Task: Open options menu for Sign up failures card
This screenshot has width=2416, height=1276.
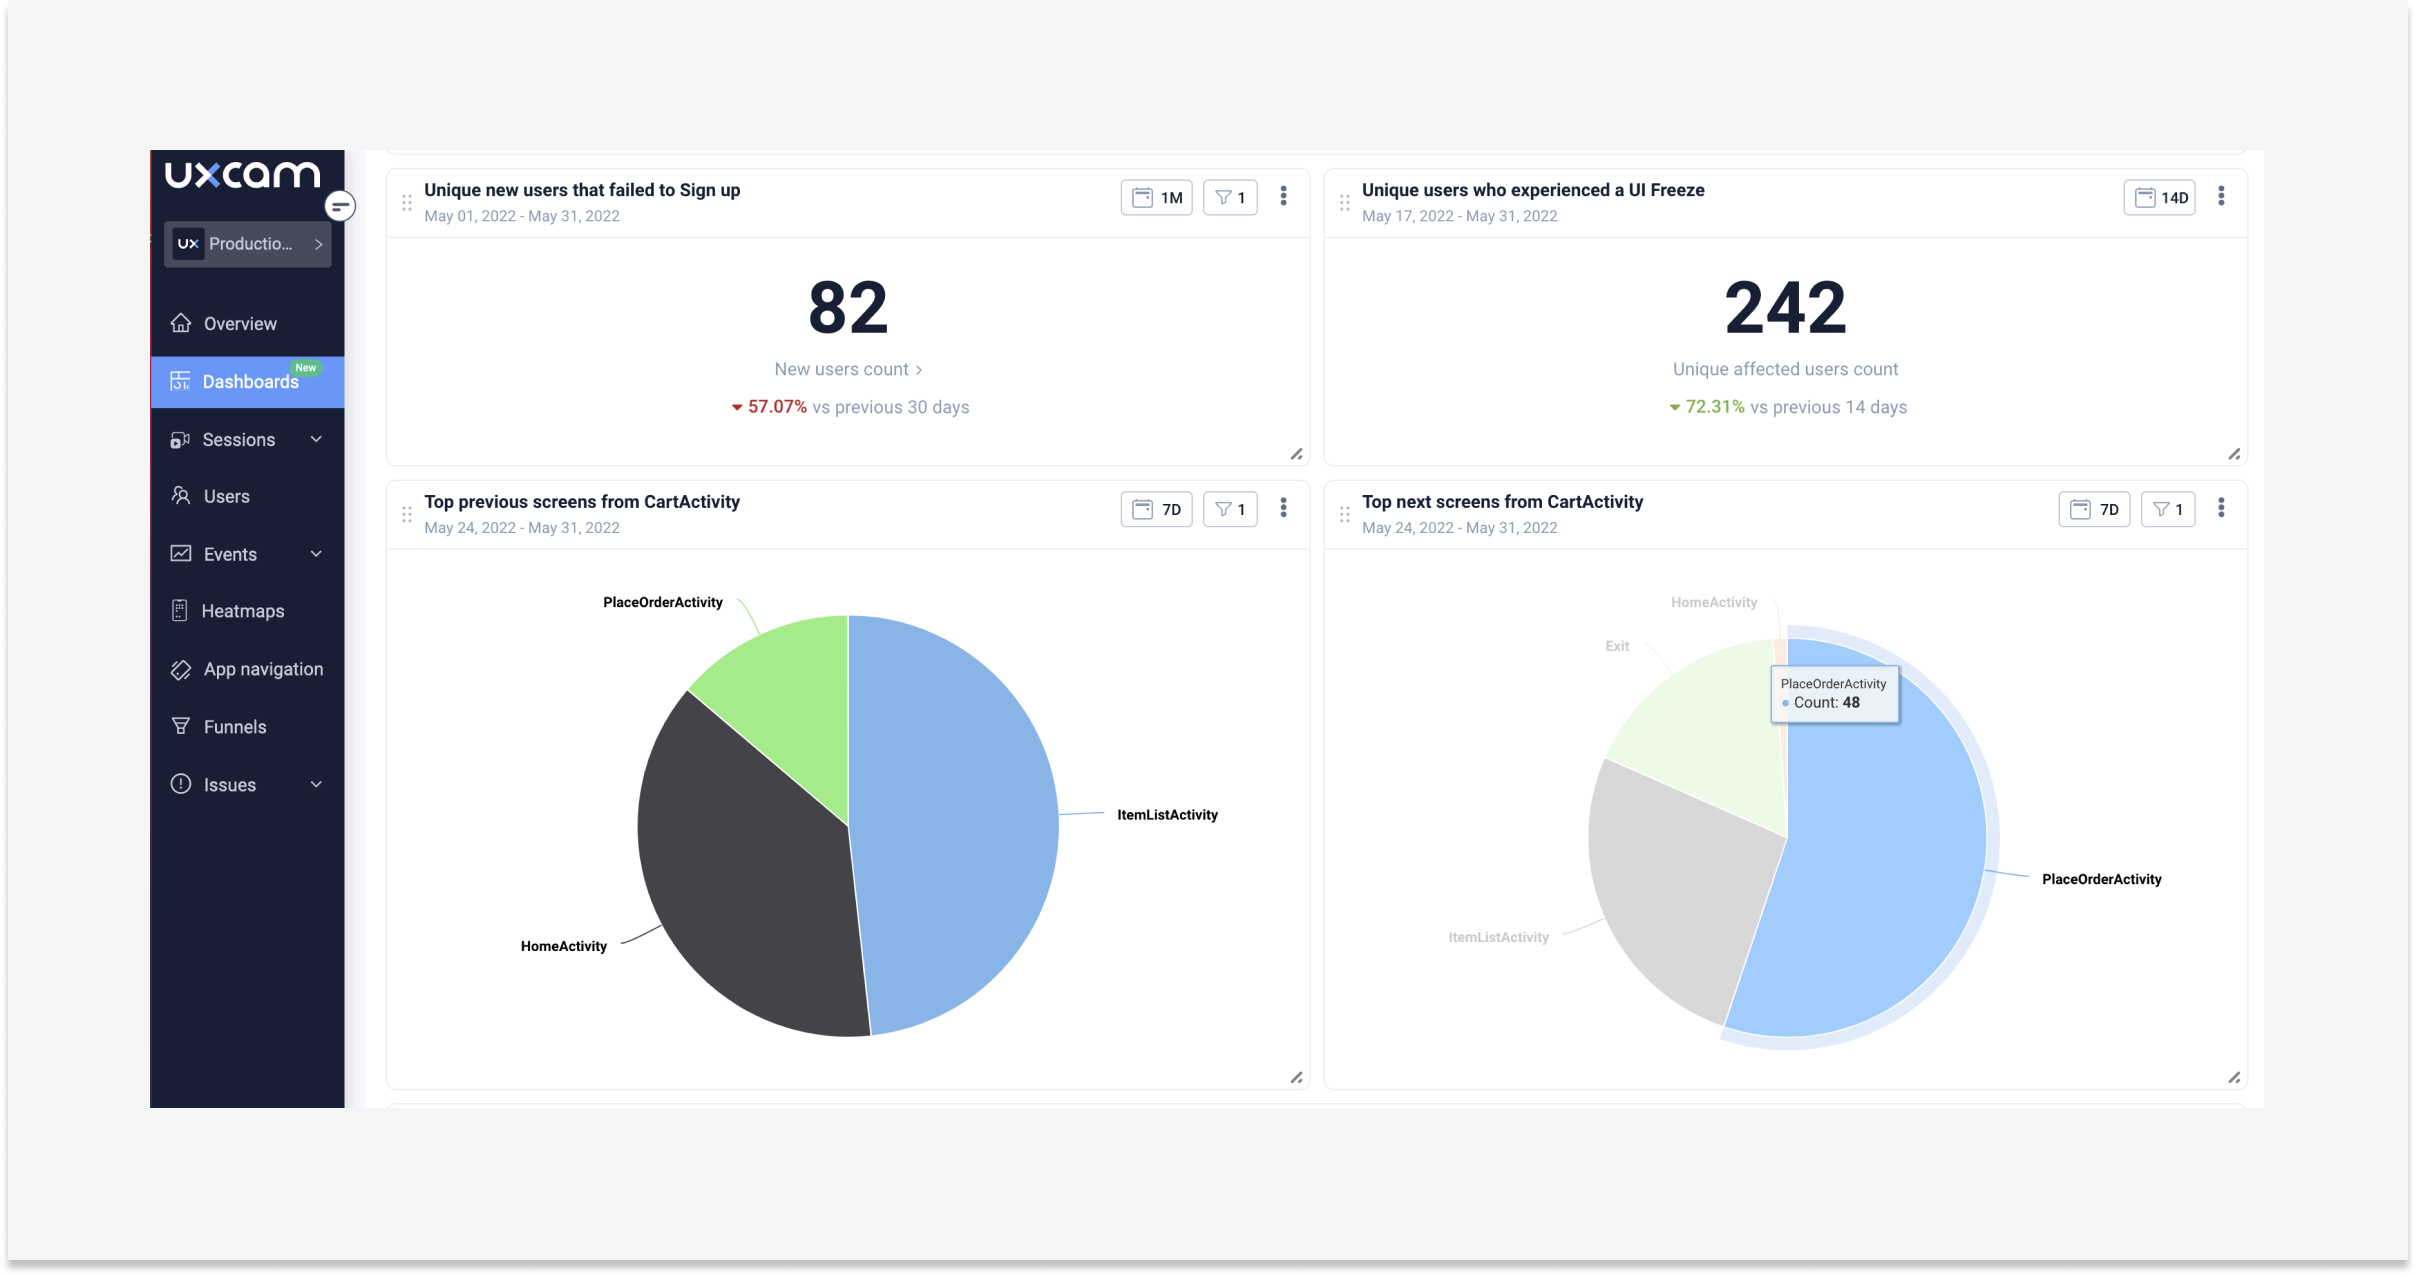Action: tap(1283, 197)
